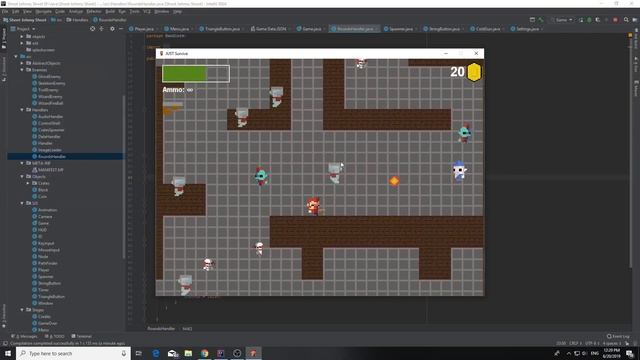The image size is (640, 360).
Task: Stop the running game with red stop icon
Action: 616,20
